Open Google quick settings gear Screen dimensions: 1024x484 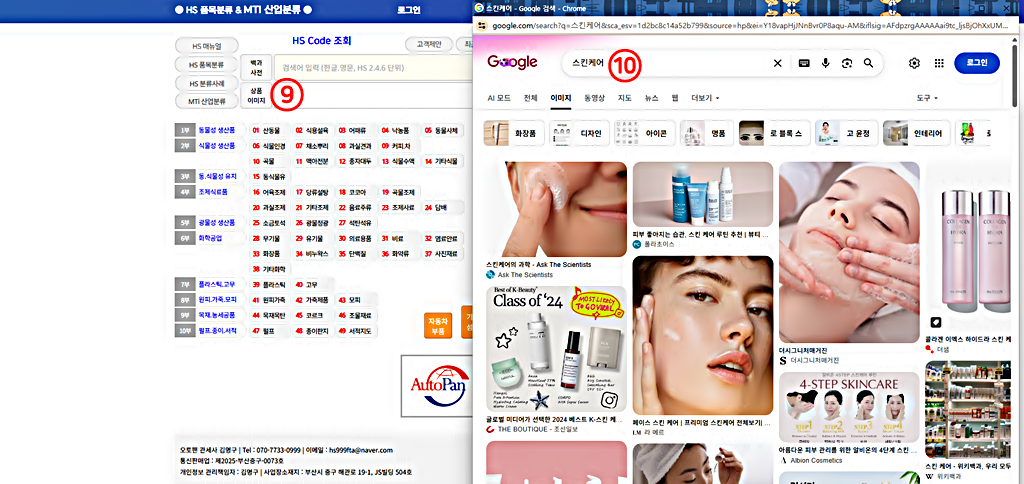[914, 63]
